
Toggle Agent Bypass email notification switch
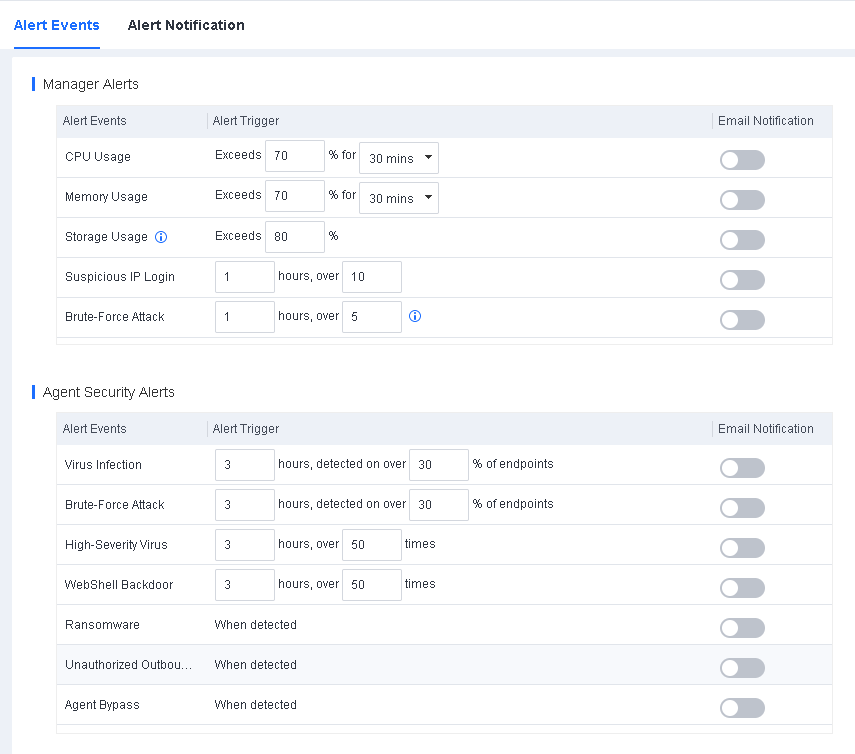click(742, 708)
